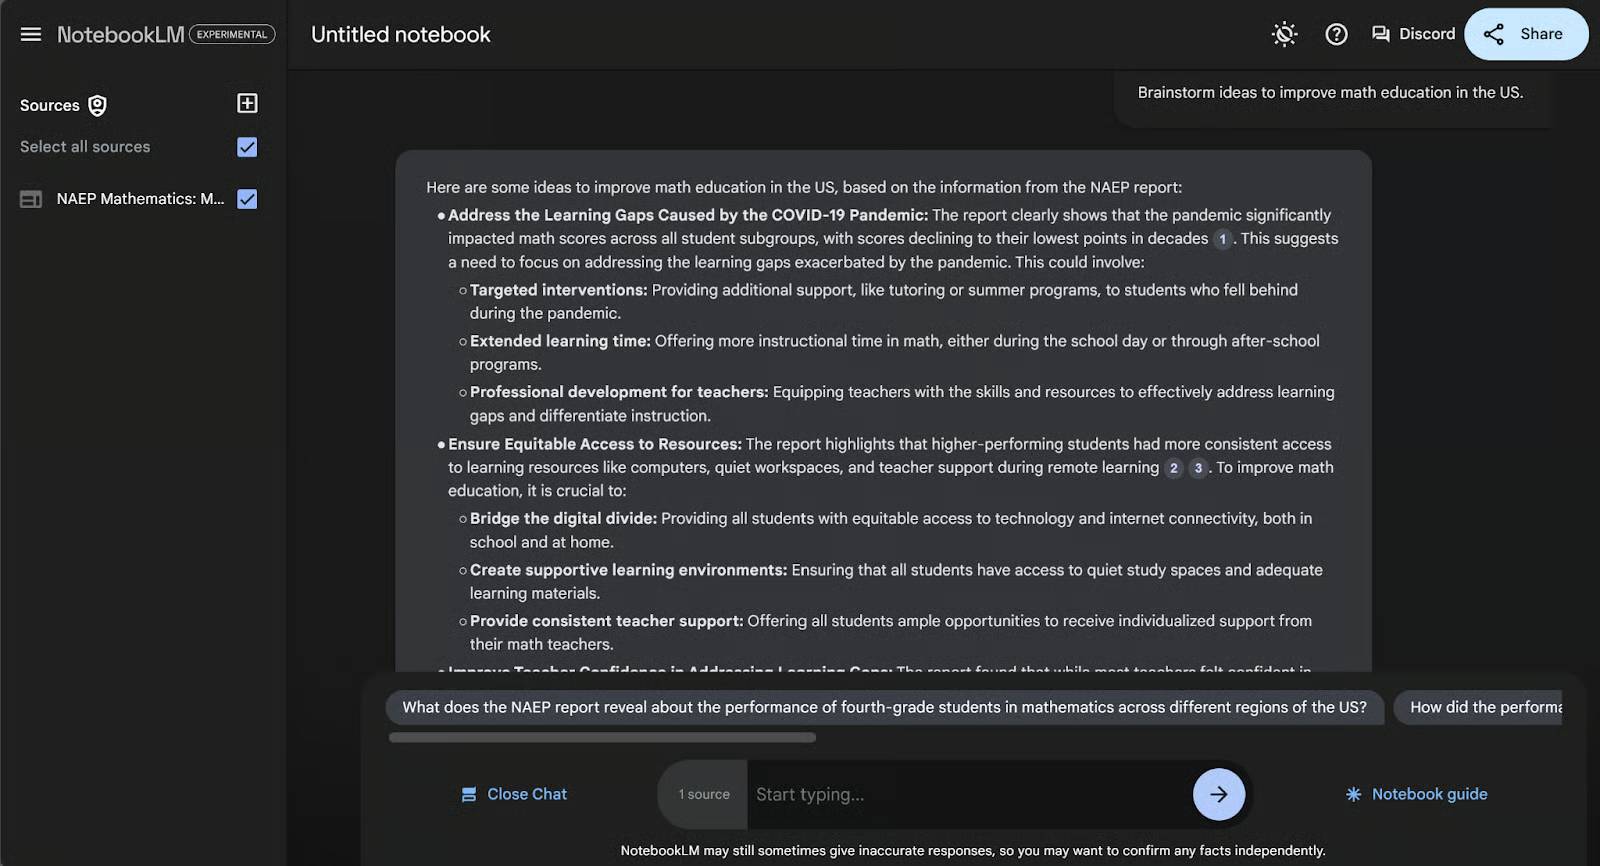Open the NAEP Mathematics source item

pyautogui.click(x=140, y=199)
